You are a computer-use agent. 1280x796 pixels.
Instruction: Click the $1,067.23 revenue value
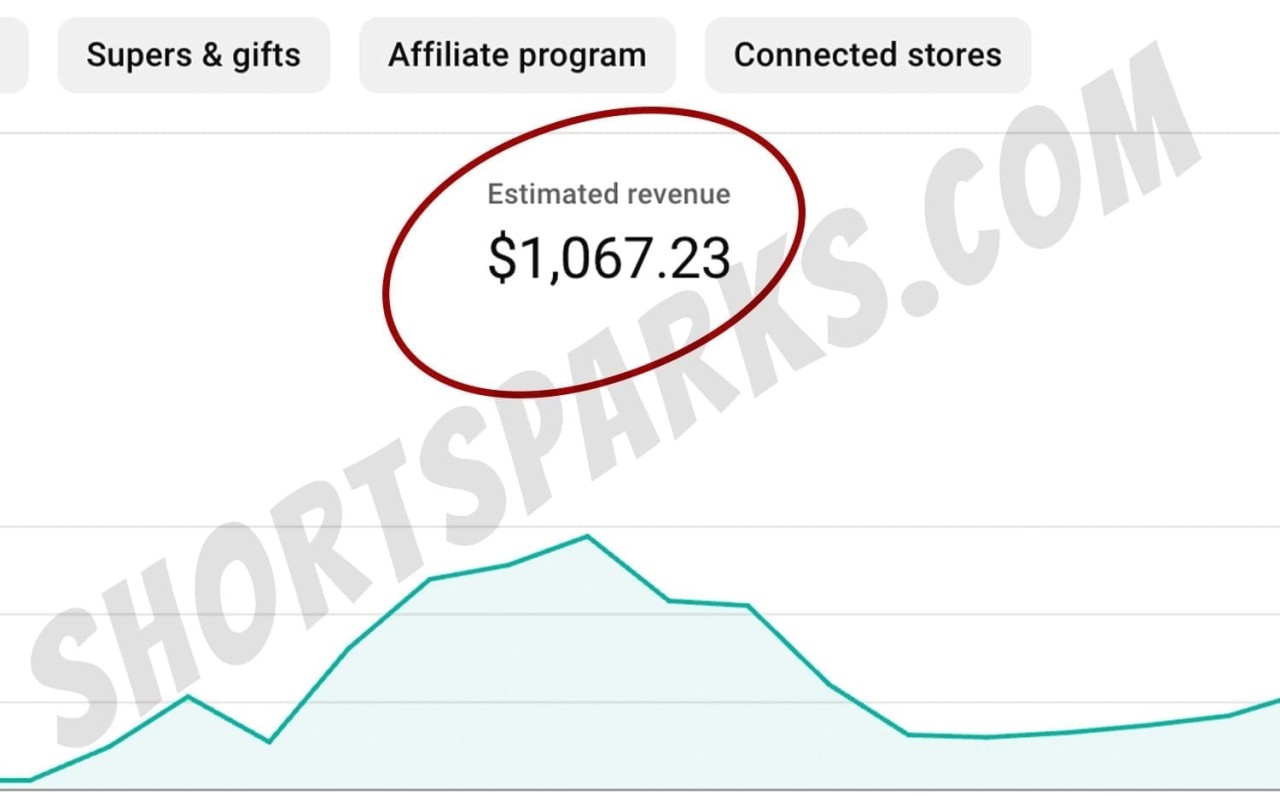(x=608, y=259)
